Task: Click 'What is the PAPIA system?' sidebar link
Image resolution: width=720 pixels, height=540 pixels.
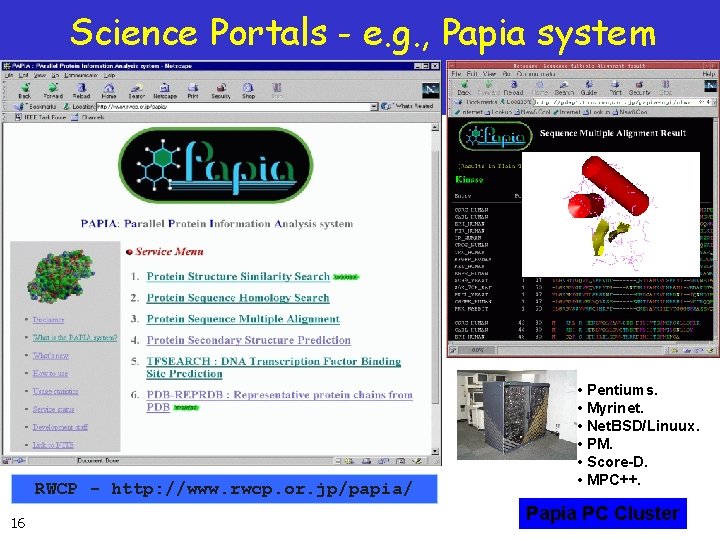Action: pos(75,338)
